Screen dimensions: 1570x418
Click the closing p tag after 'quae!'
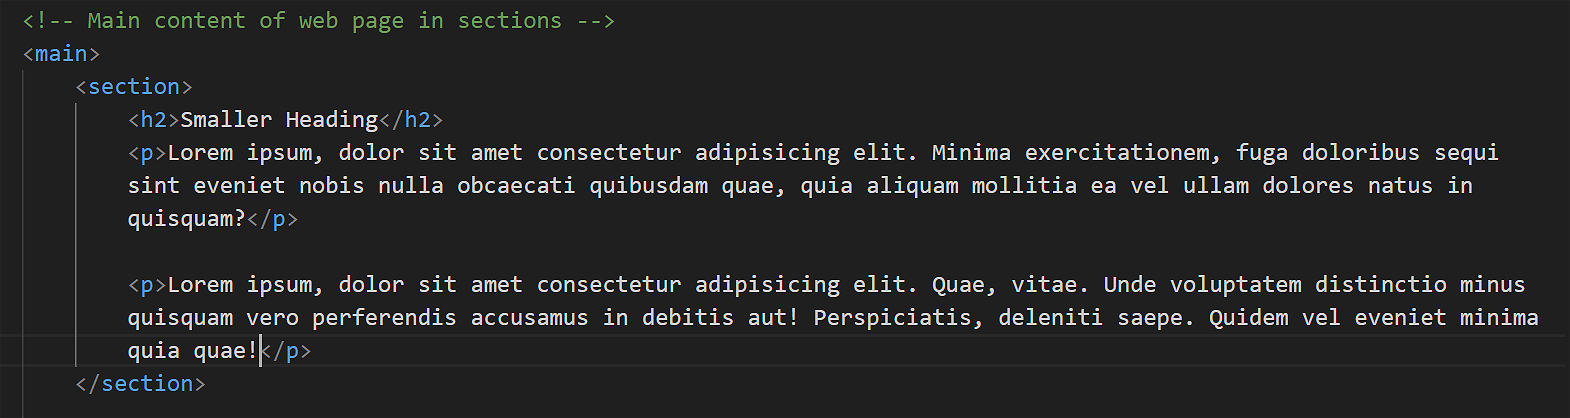pos(286,351)
